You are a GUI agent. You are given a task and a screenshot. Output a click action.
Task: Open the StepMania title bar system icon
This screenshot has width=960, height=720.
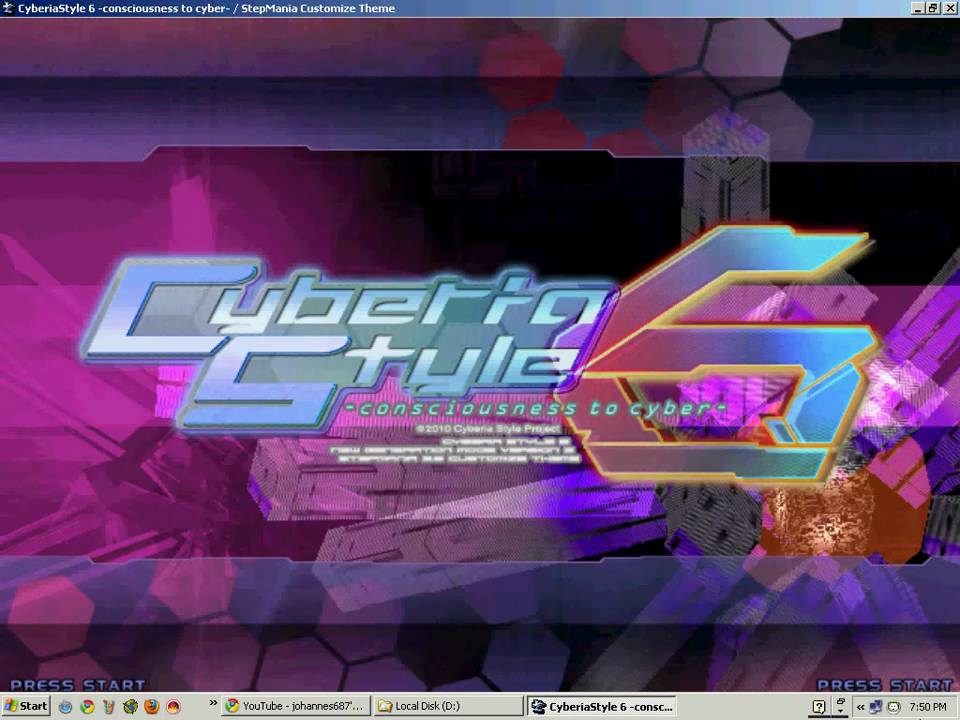coord(7,8)
